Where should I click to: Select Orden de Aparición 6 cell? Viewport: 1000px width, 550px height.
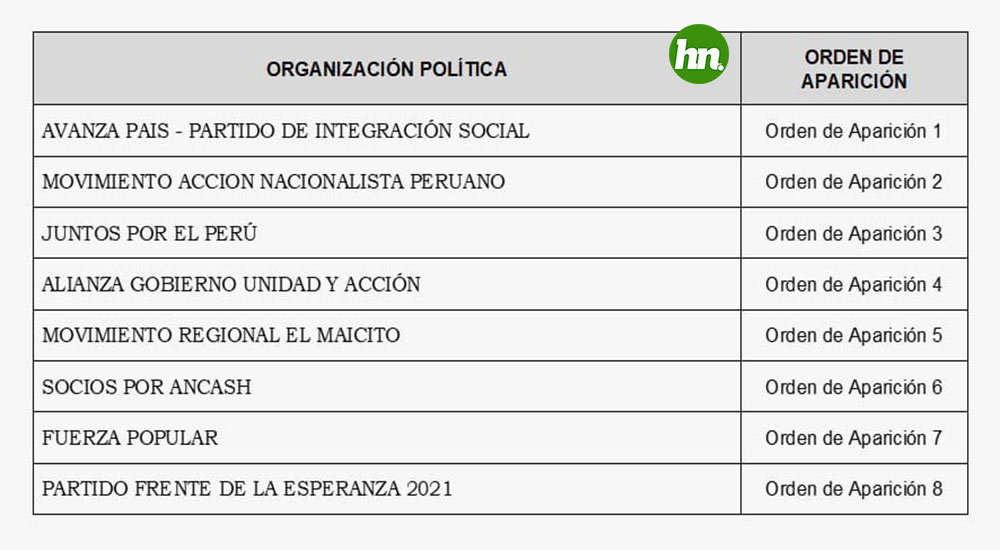click(x=854, y=386)
